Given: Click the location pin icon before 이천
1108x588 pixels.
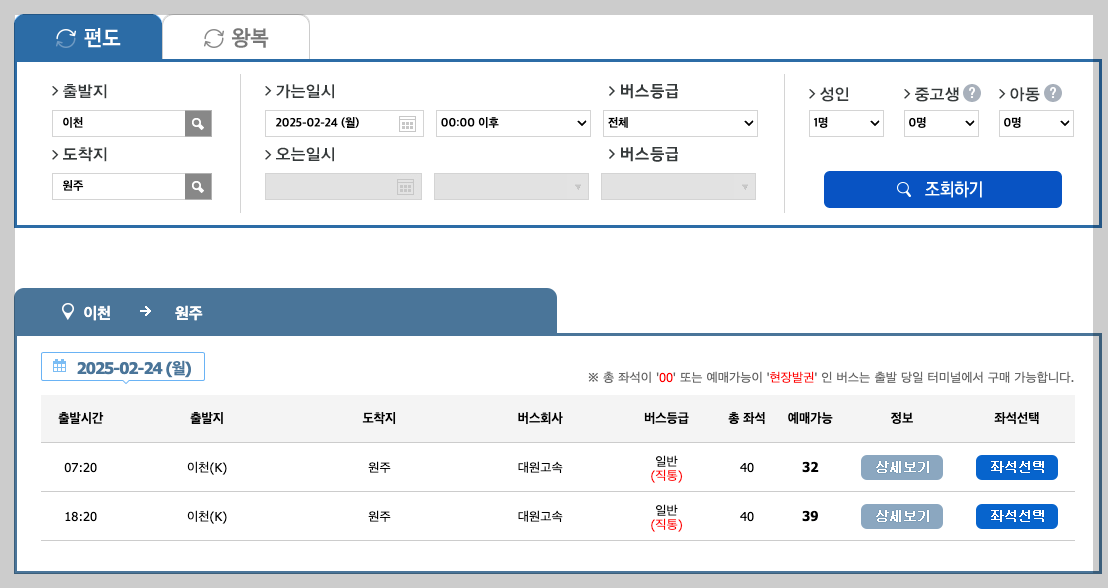Looking at the screenshot, I should (66, 312).
